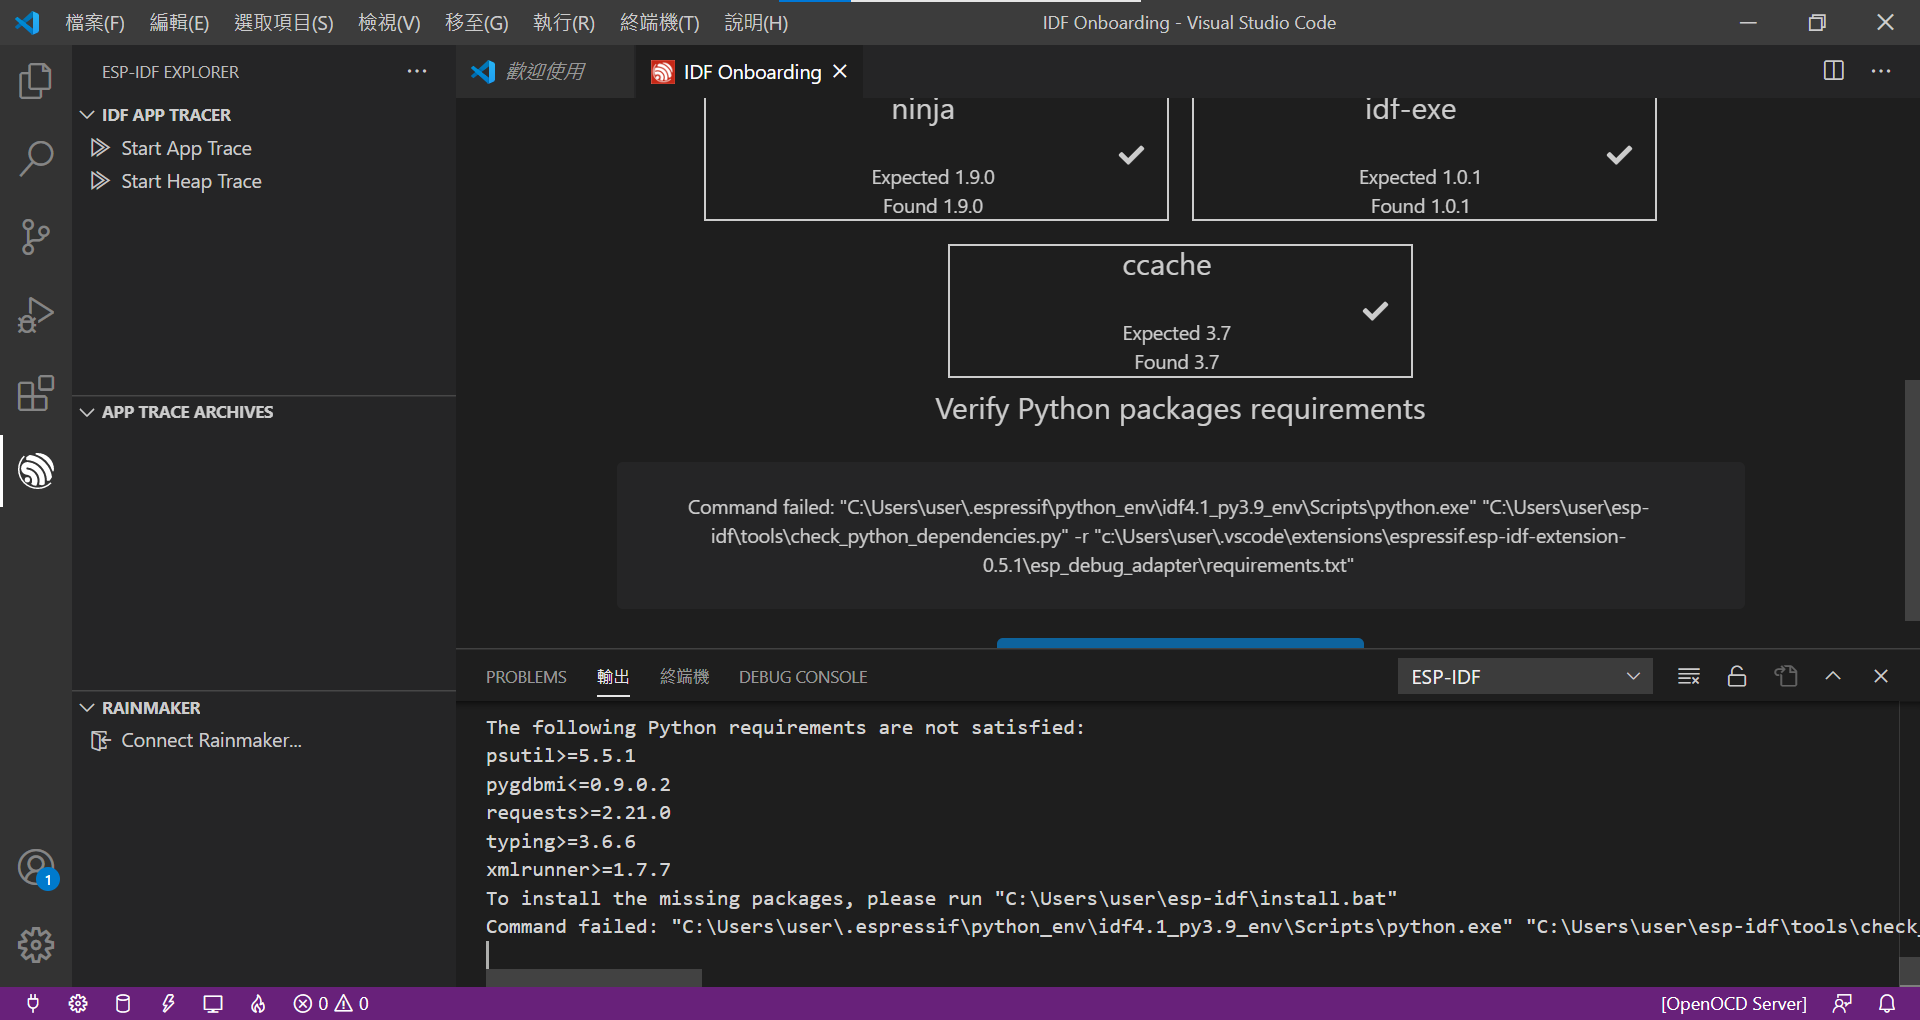Click the full clean trash icon in status bar
This screenshot has height=1020, width=1920.
click(x=123, y=1003)
